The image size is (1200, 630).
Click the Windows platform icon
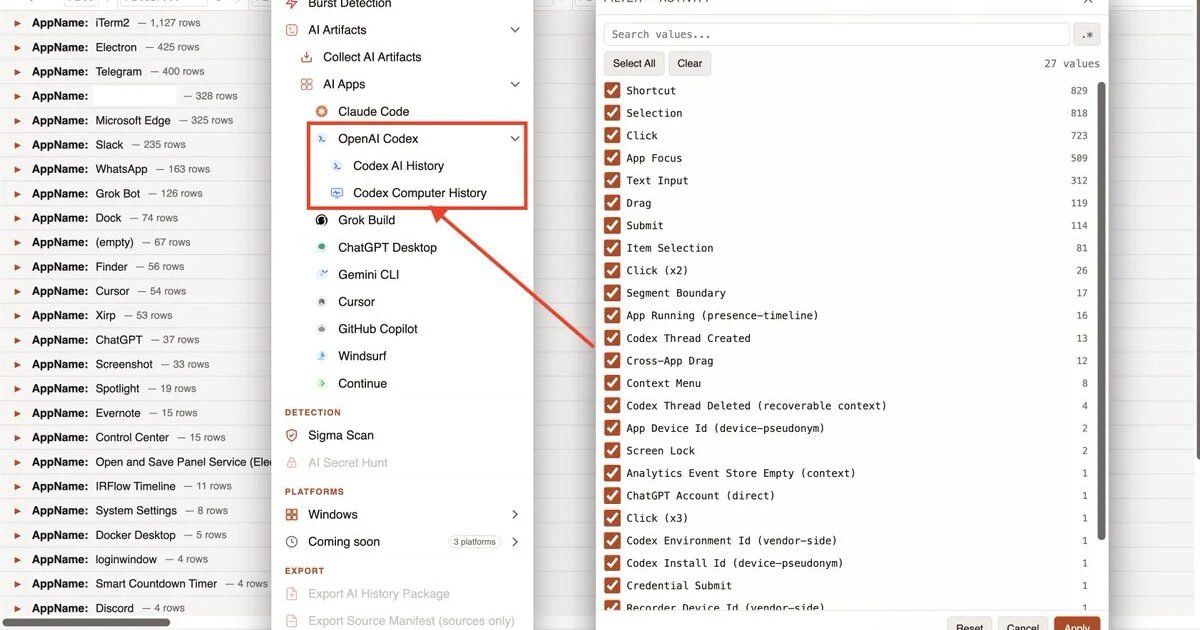pos(292,515)
